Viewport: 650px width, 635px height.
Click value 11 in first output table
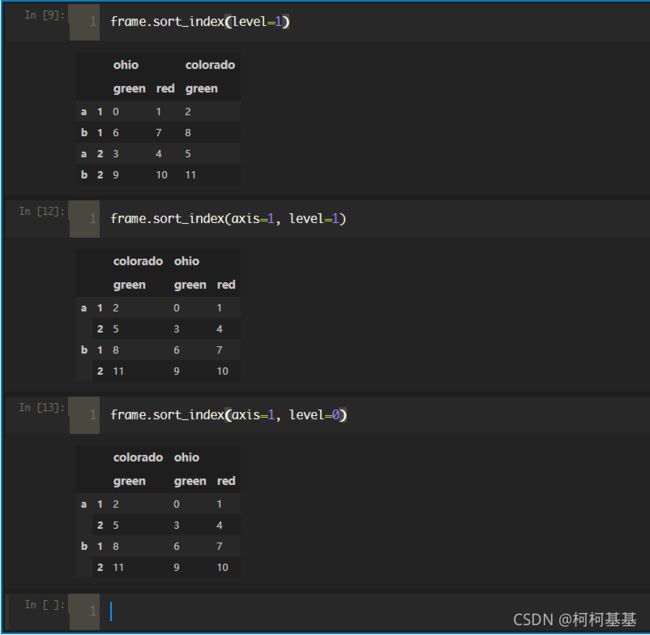[x=190, y=175]
